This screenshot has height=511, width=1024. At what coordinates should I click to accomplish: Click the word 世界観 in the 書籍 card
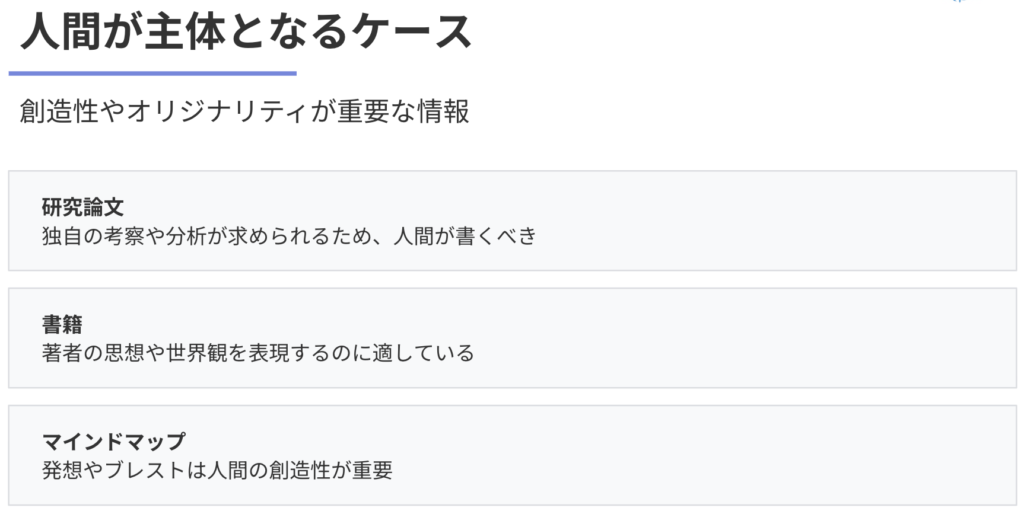tap(198, 353)
